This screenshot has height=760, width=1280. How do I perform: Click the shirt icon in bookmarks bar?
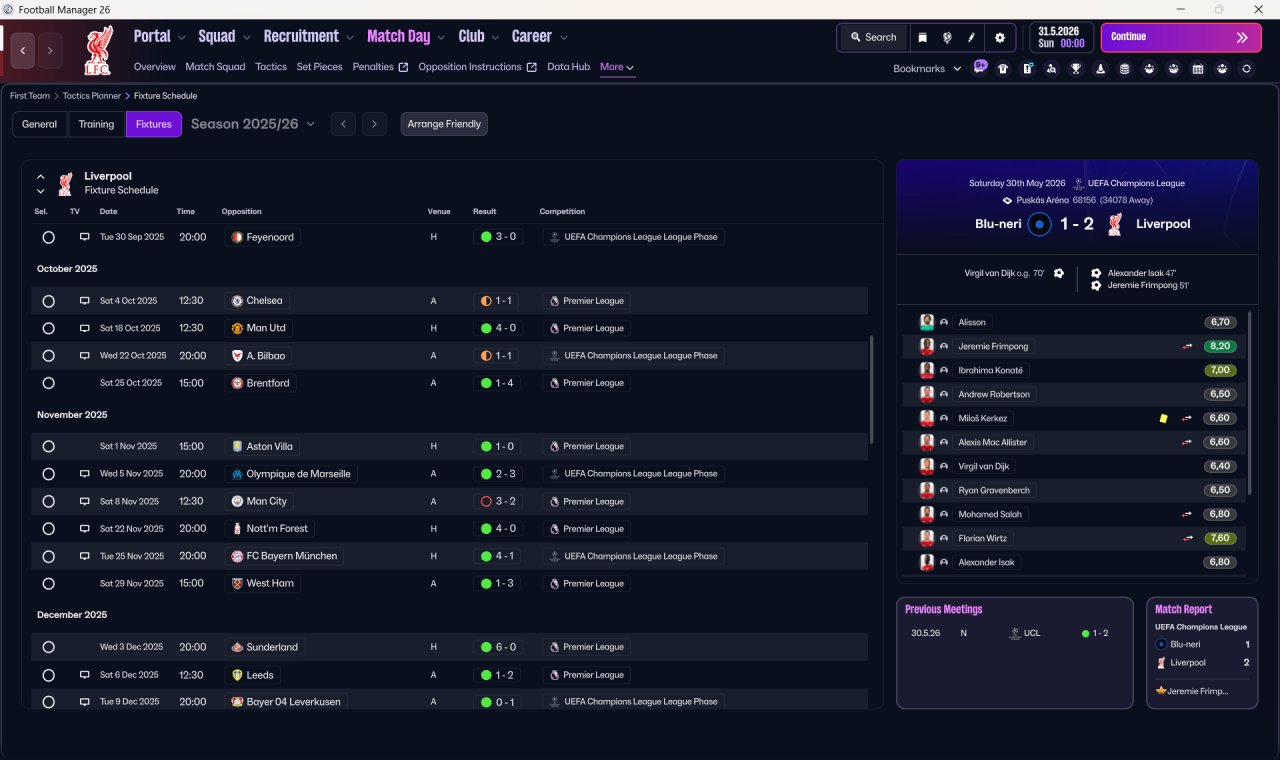pos(1003,69)
